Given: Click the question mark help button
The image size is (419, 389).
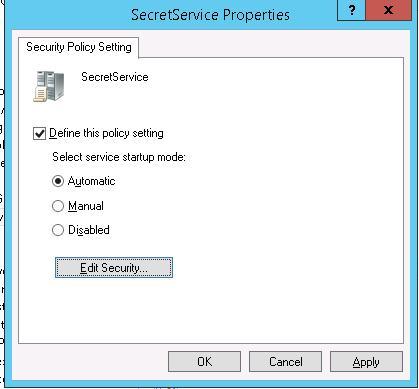Looking at the screenshot, I should point(351,10).
